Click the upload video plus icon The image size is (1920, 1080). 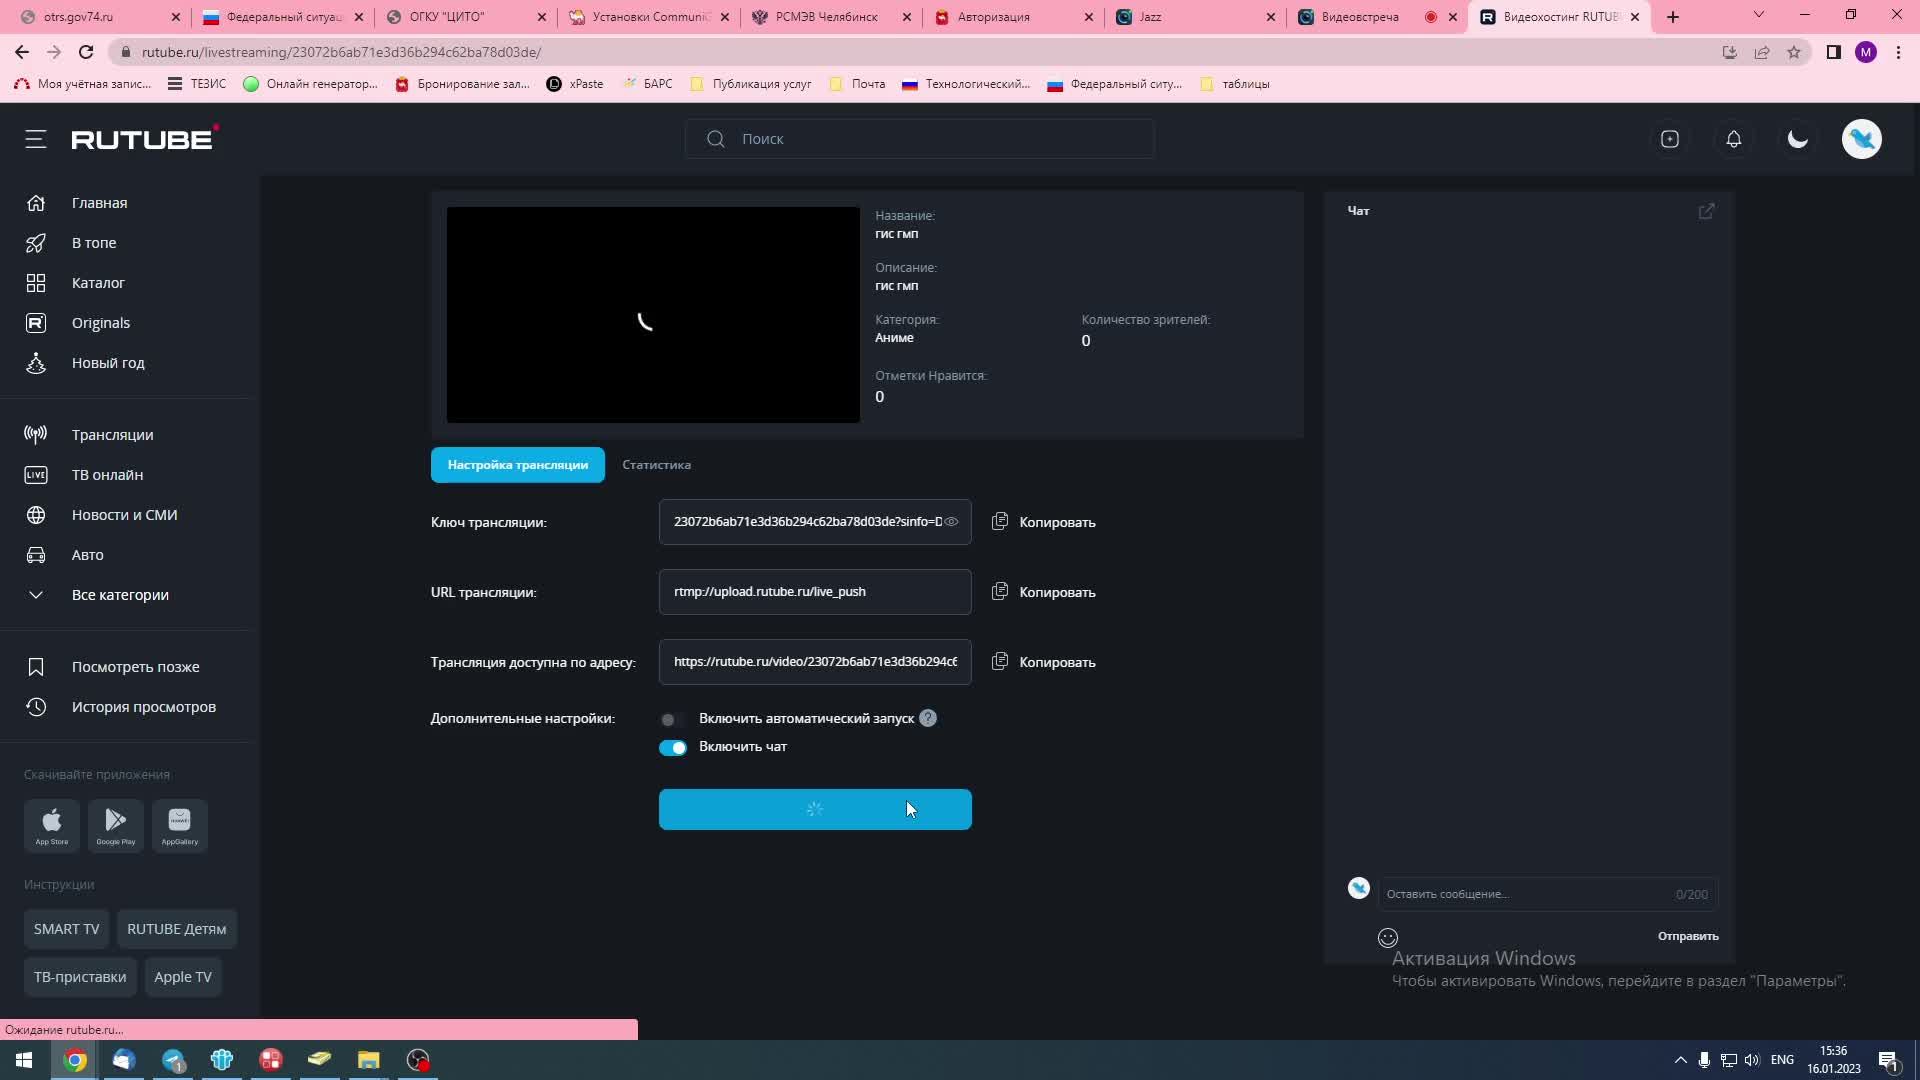(1670, 139)
